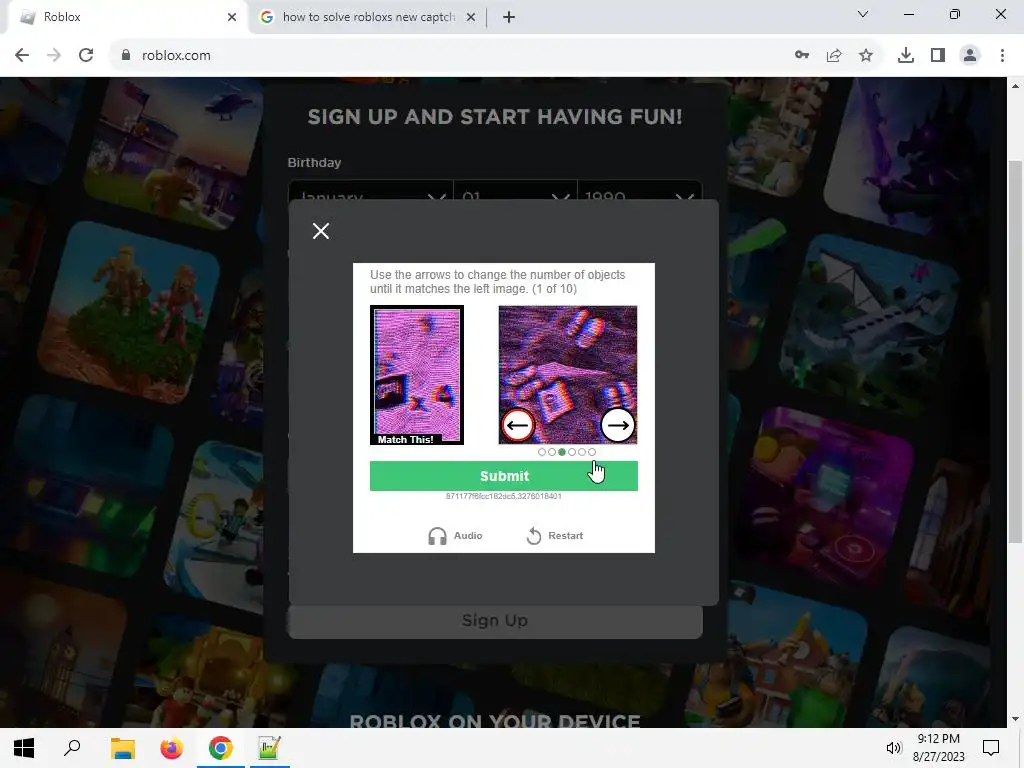
Task: Open the volume speaker tray icon
Action: [x=893, y=748]
